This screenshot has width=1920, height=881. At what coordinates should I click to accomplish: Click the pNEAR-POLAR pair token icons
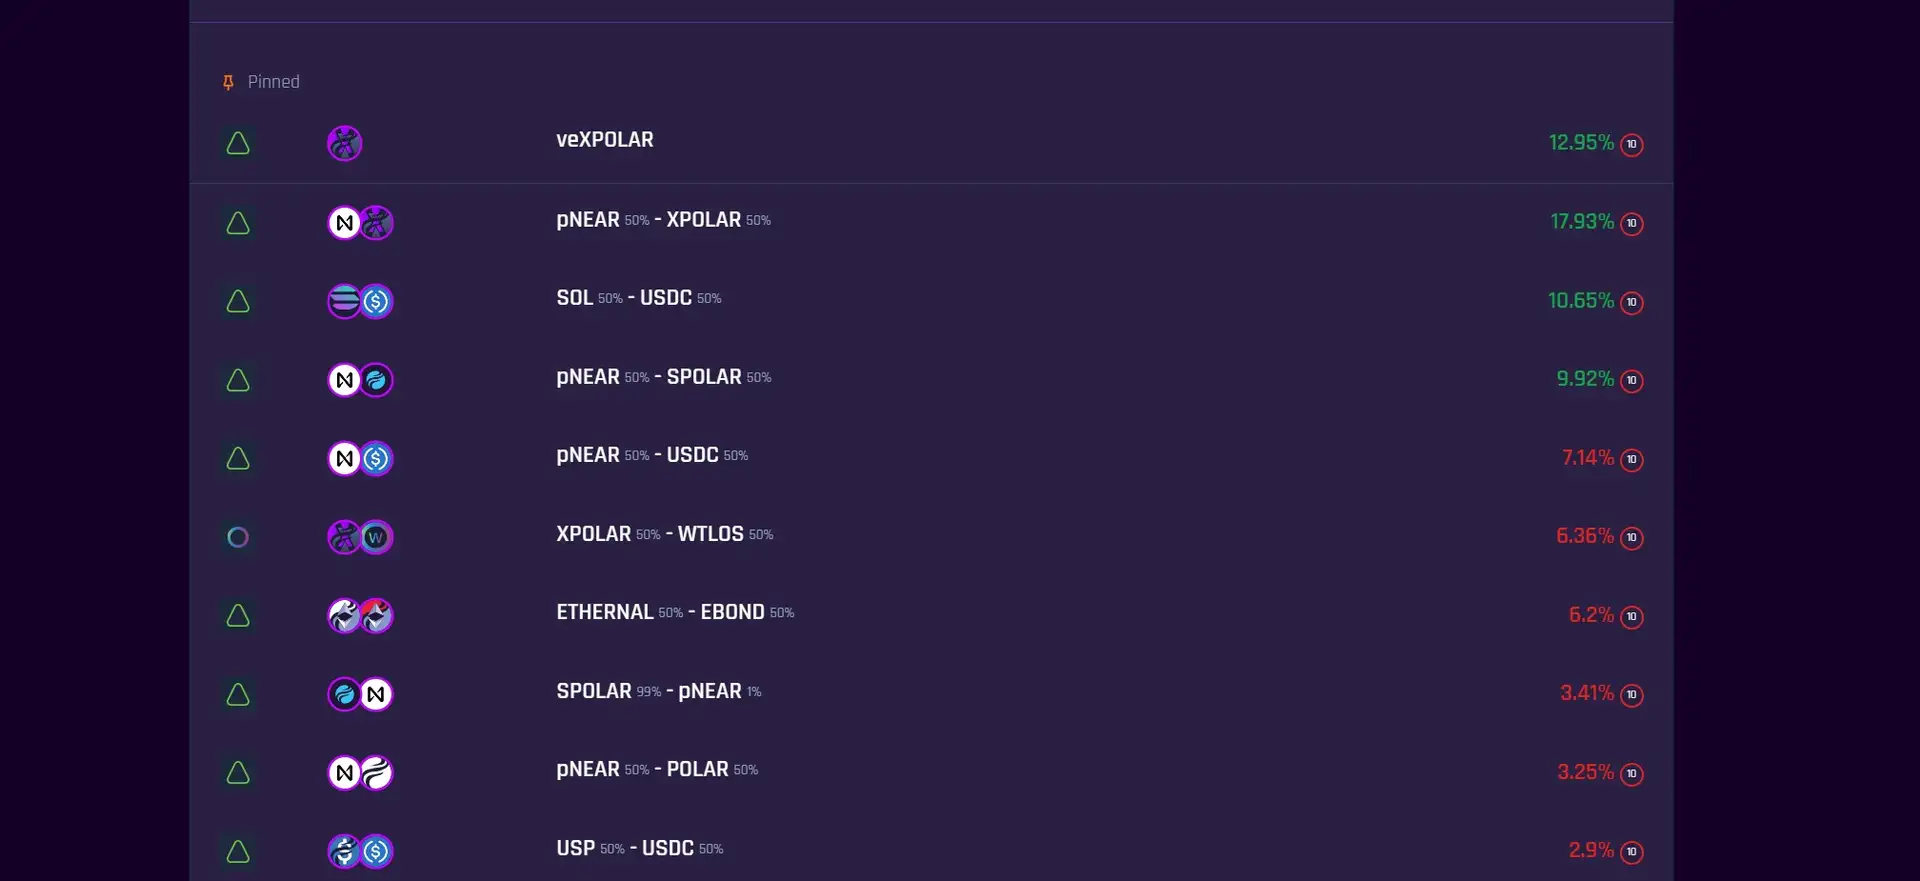360,773
